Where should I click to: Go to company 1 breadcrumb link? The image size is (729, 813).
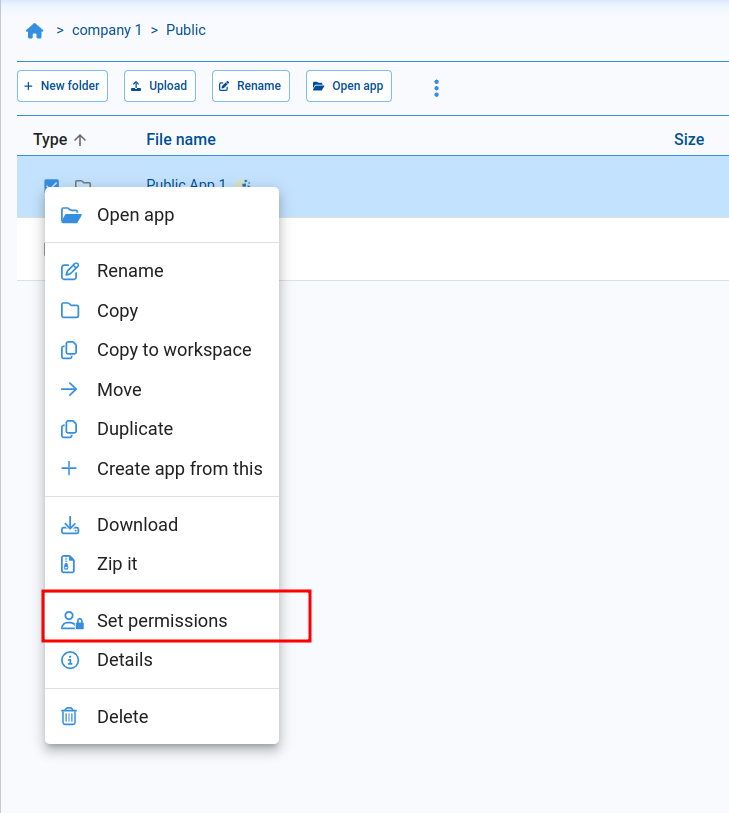[107, 30]
